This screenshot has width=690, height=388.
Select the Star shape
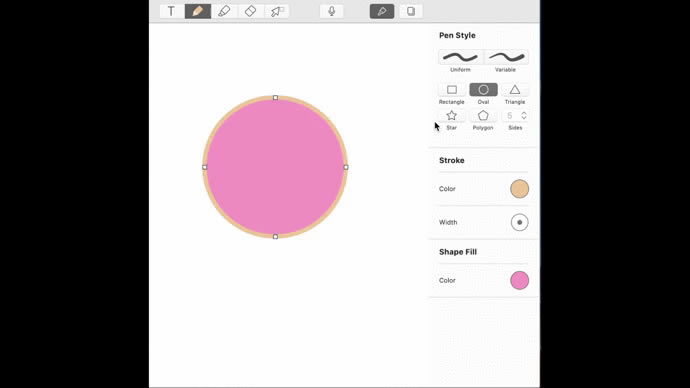point(452,116)
